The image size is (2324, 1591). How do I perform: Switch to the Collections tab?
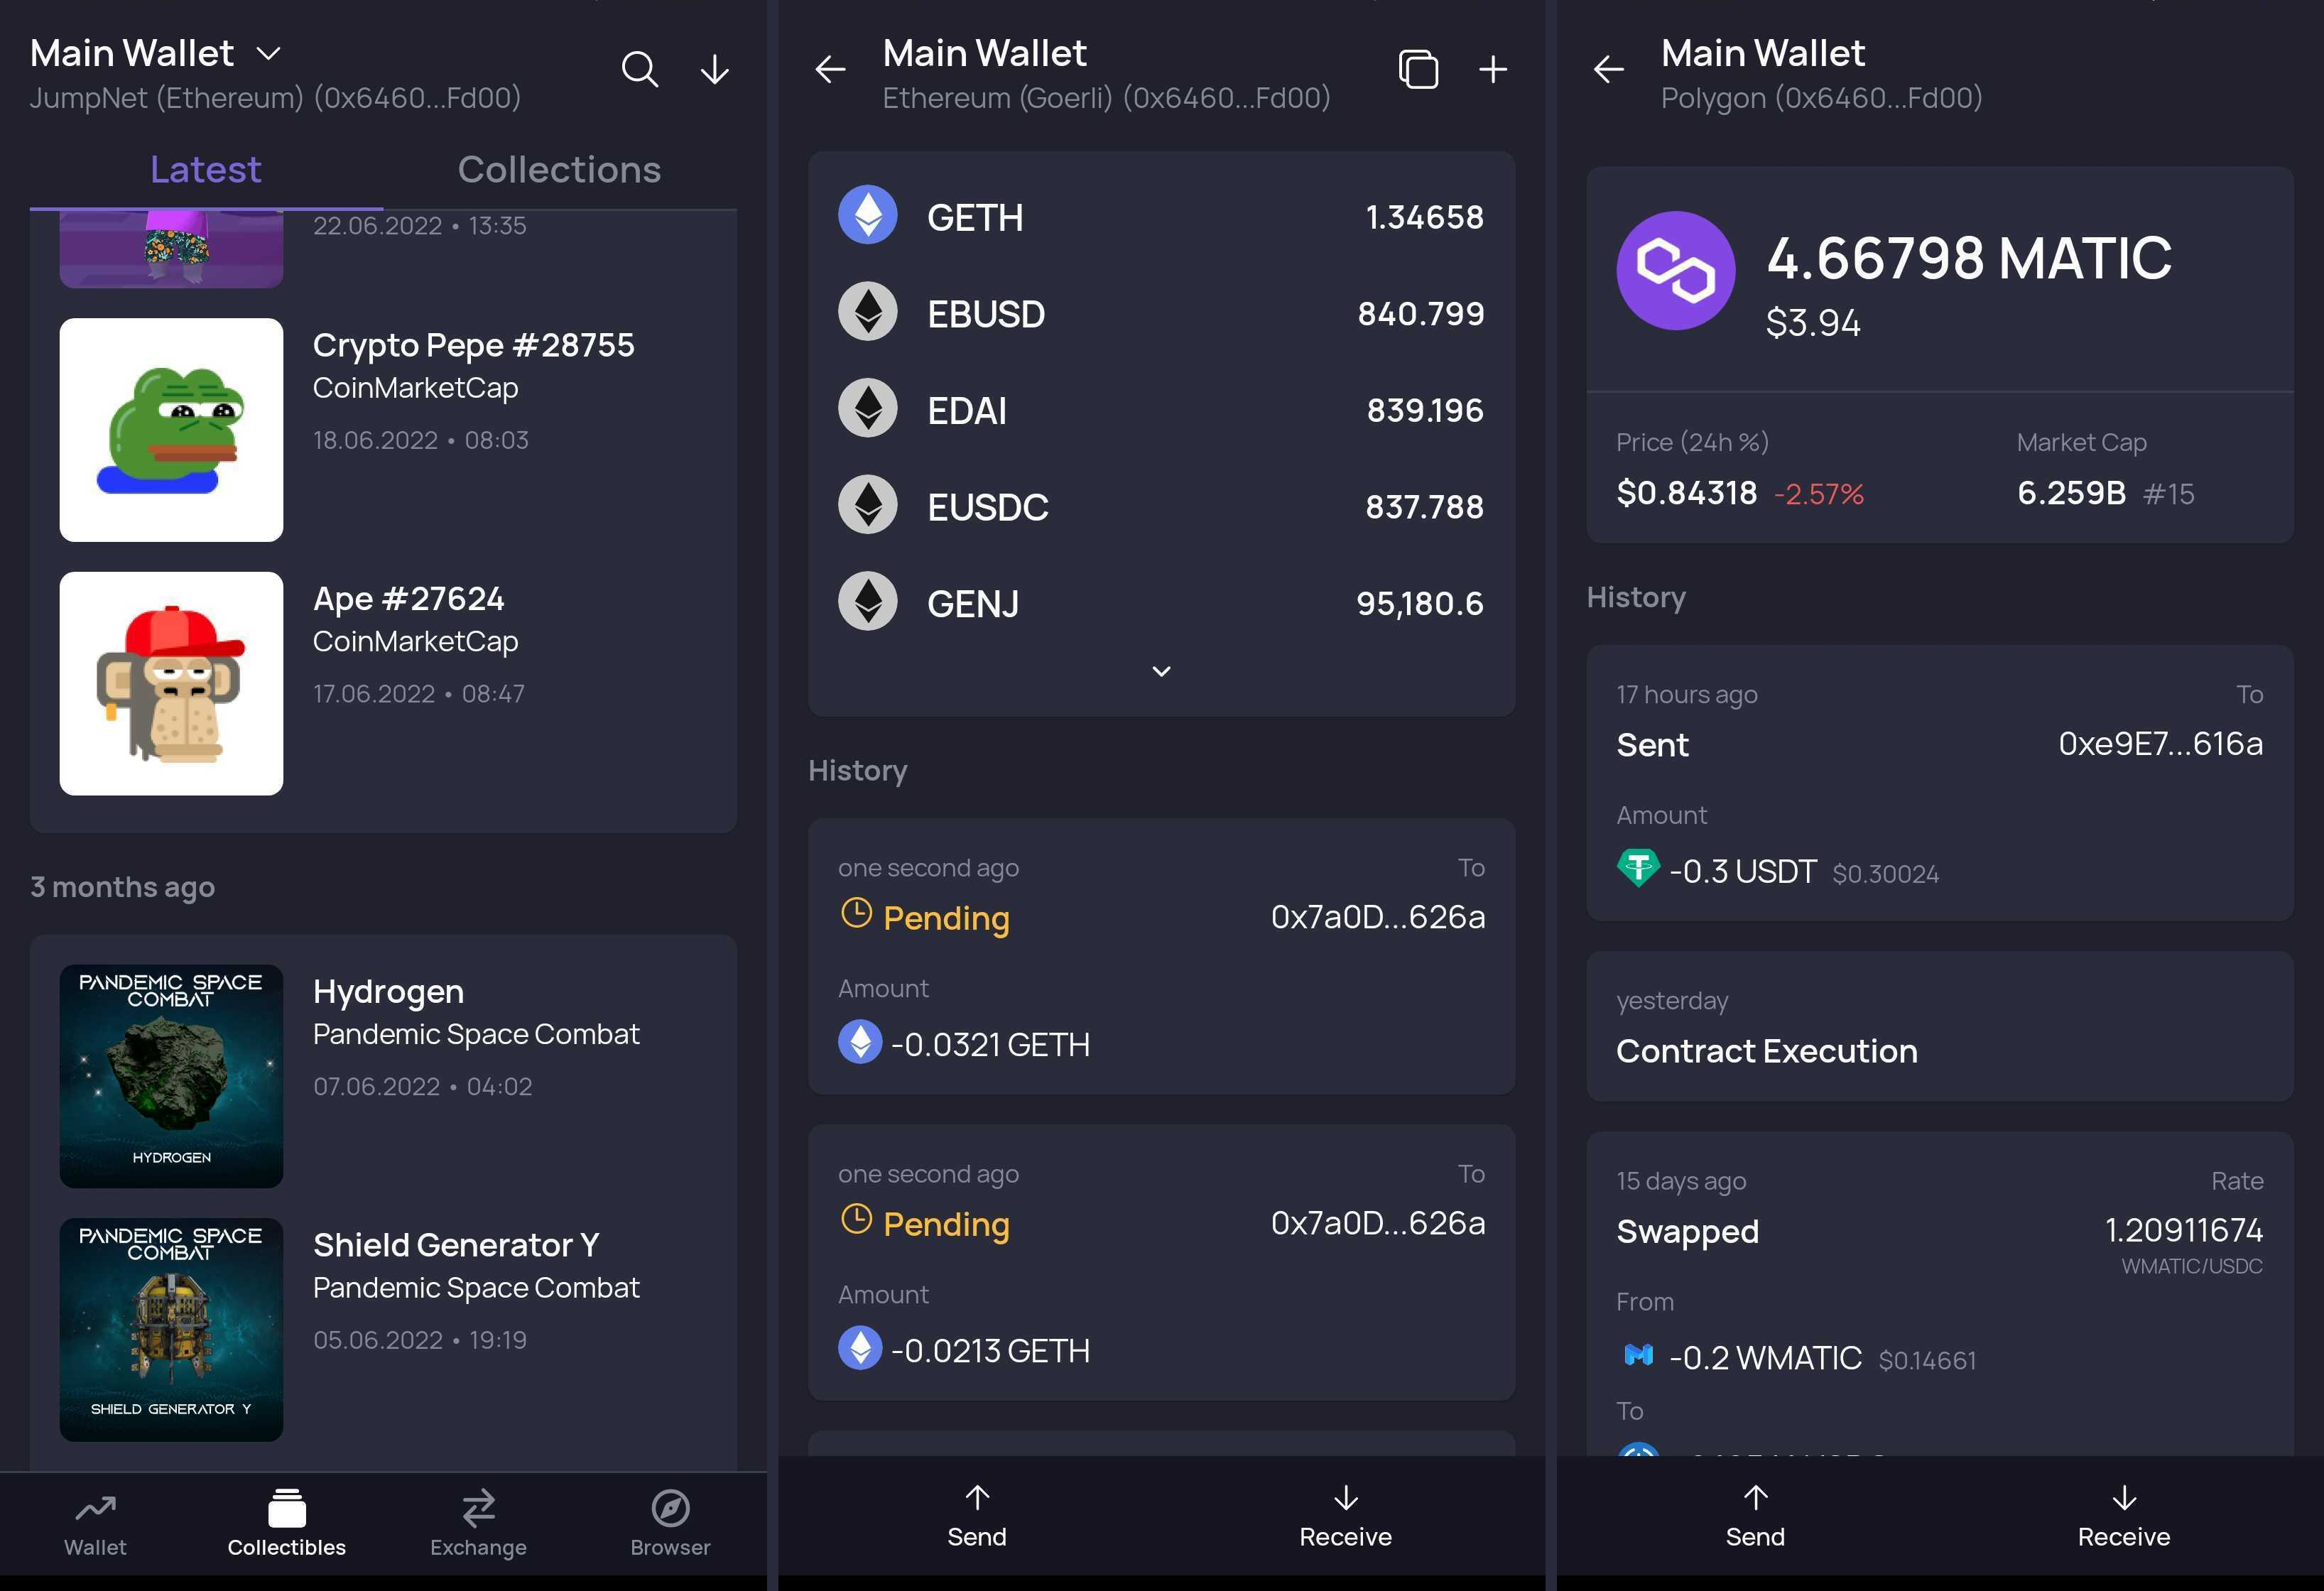[559, 170]
